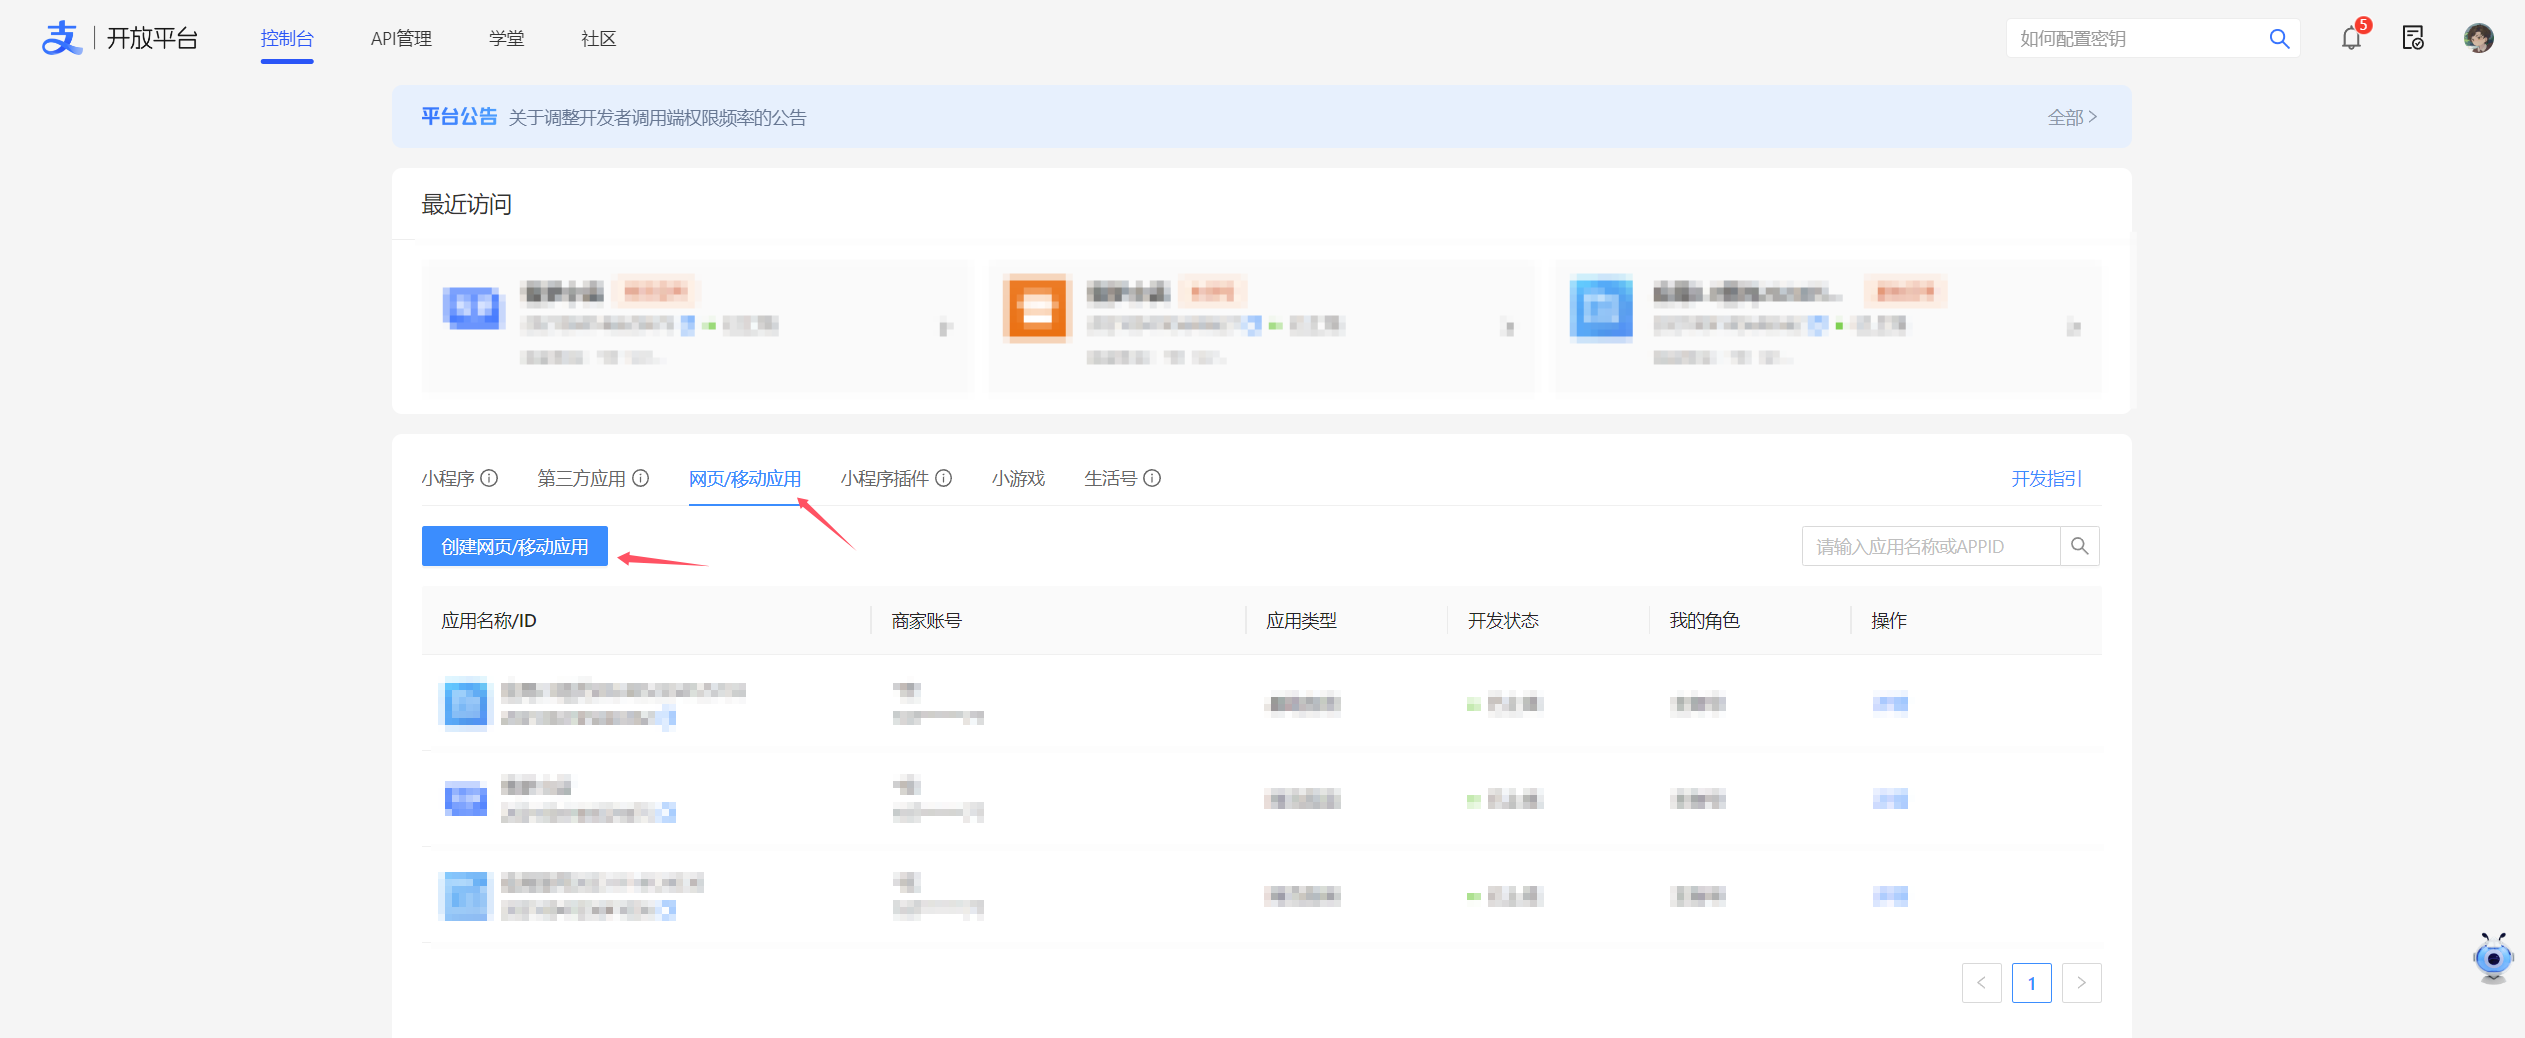This screenshot has height=1038, width=2525.
Task: Click the search magnifier beside 如何配置密钥
Action: tap(2279, 38)
